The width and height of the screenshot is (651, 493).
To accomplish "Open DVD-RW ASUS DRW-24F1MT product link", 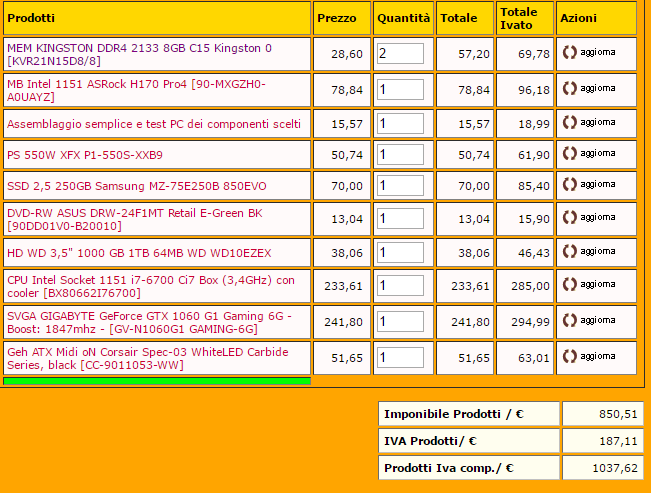I will pos(135,219).
